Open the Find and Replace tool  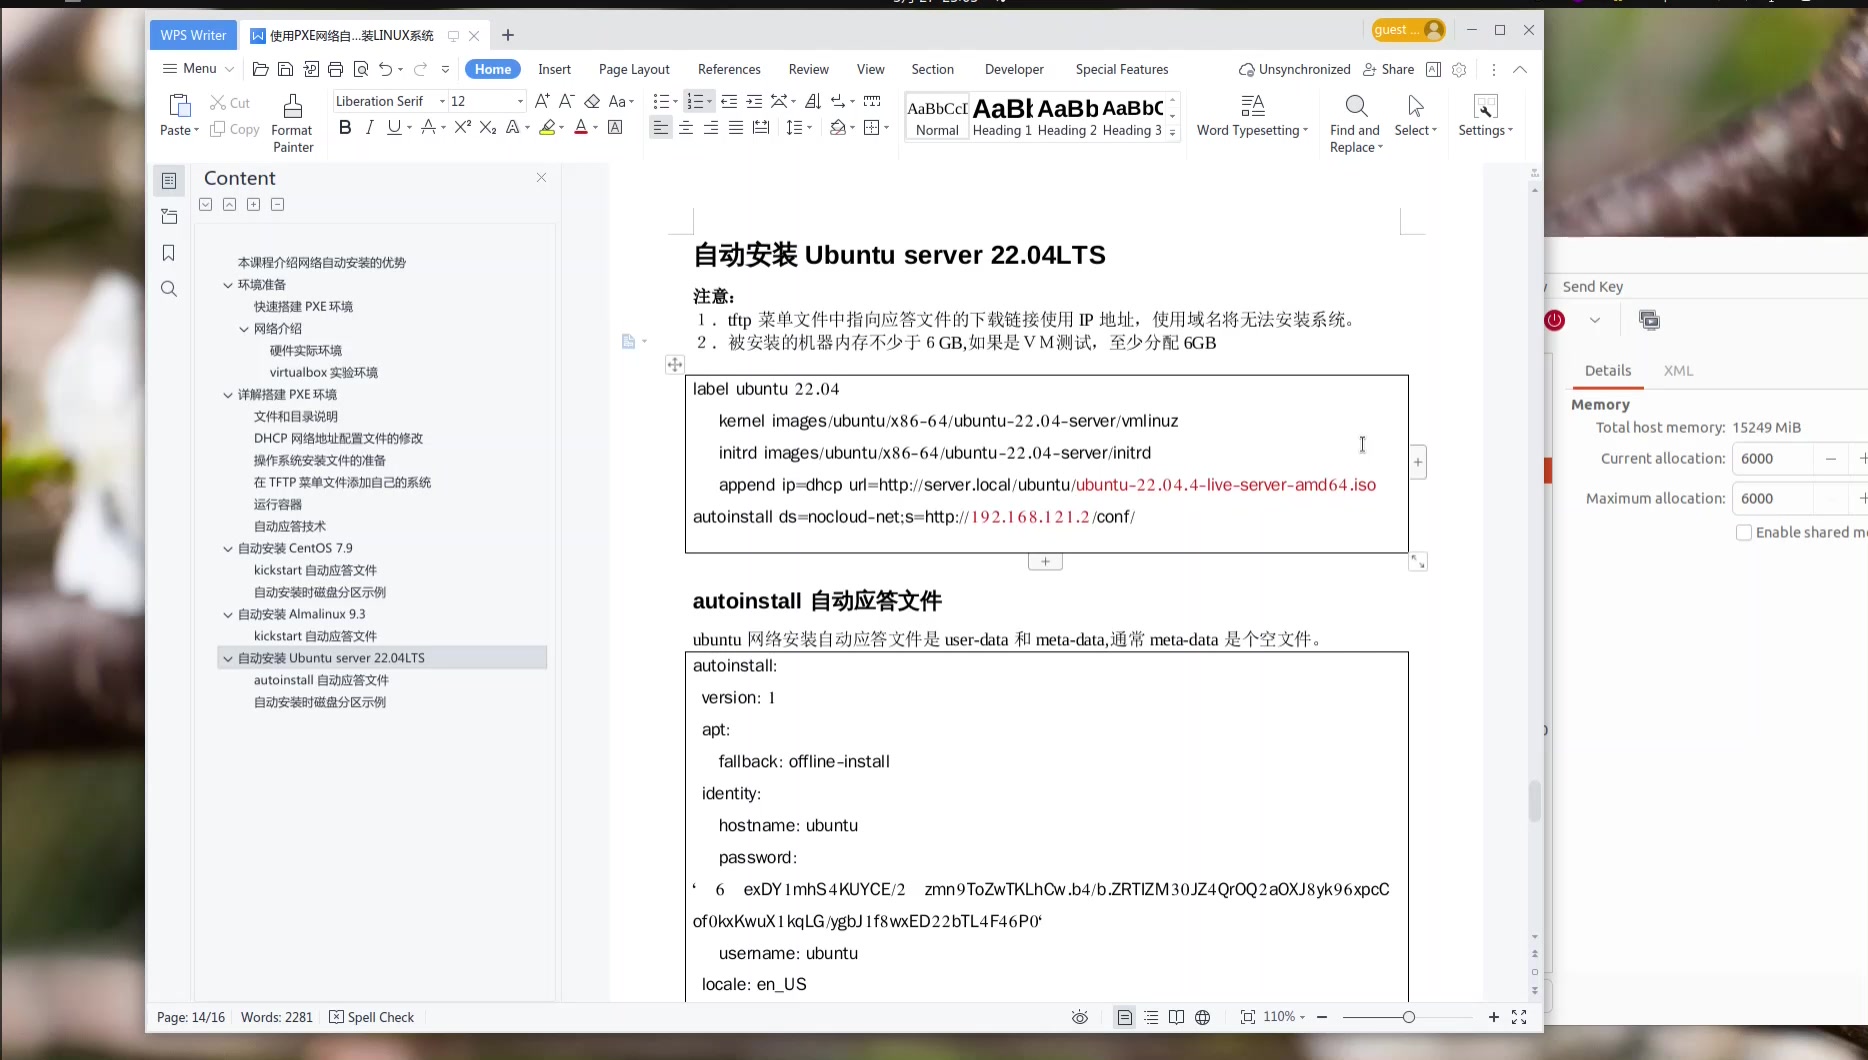click(1355, 118)
